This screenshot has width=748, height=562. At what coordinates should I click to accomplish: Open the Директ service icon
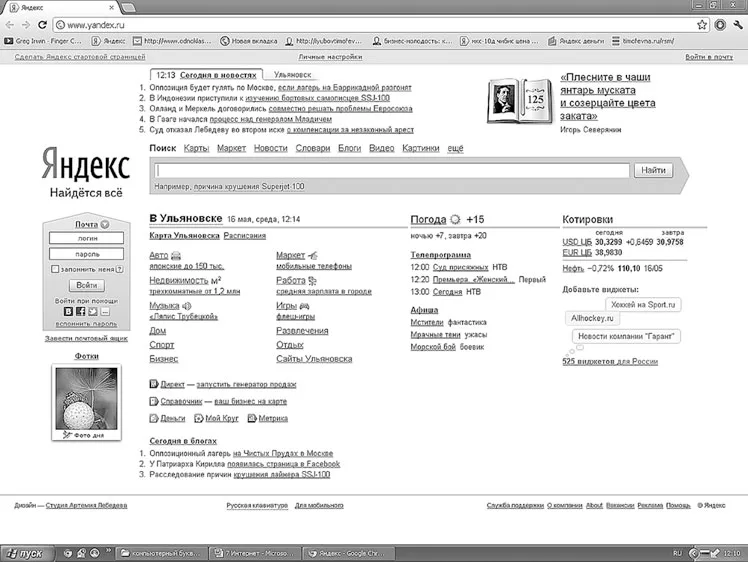point(154,384)
